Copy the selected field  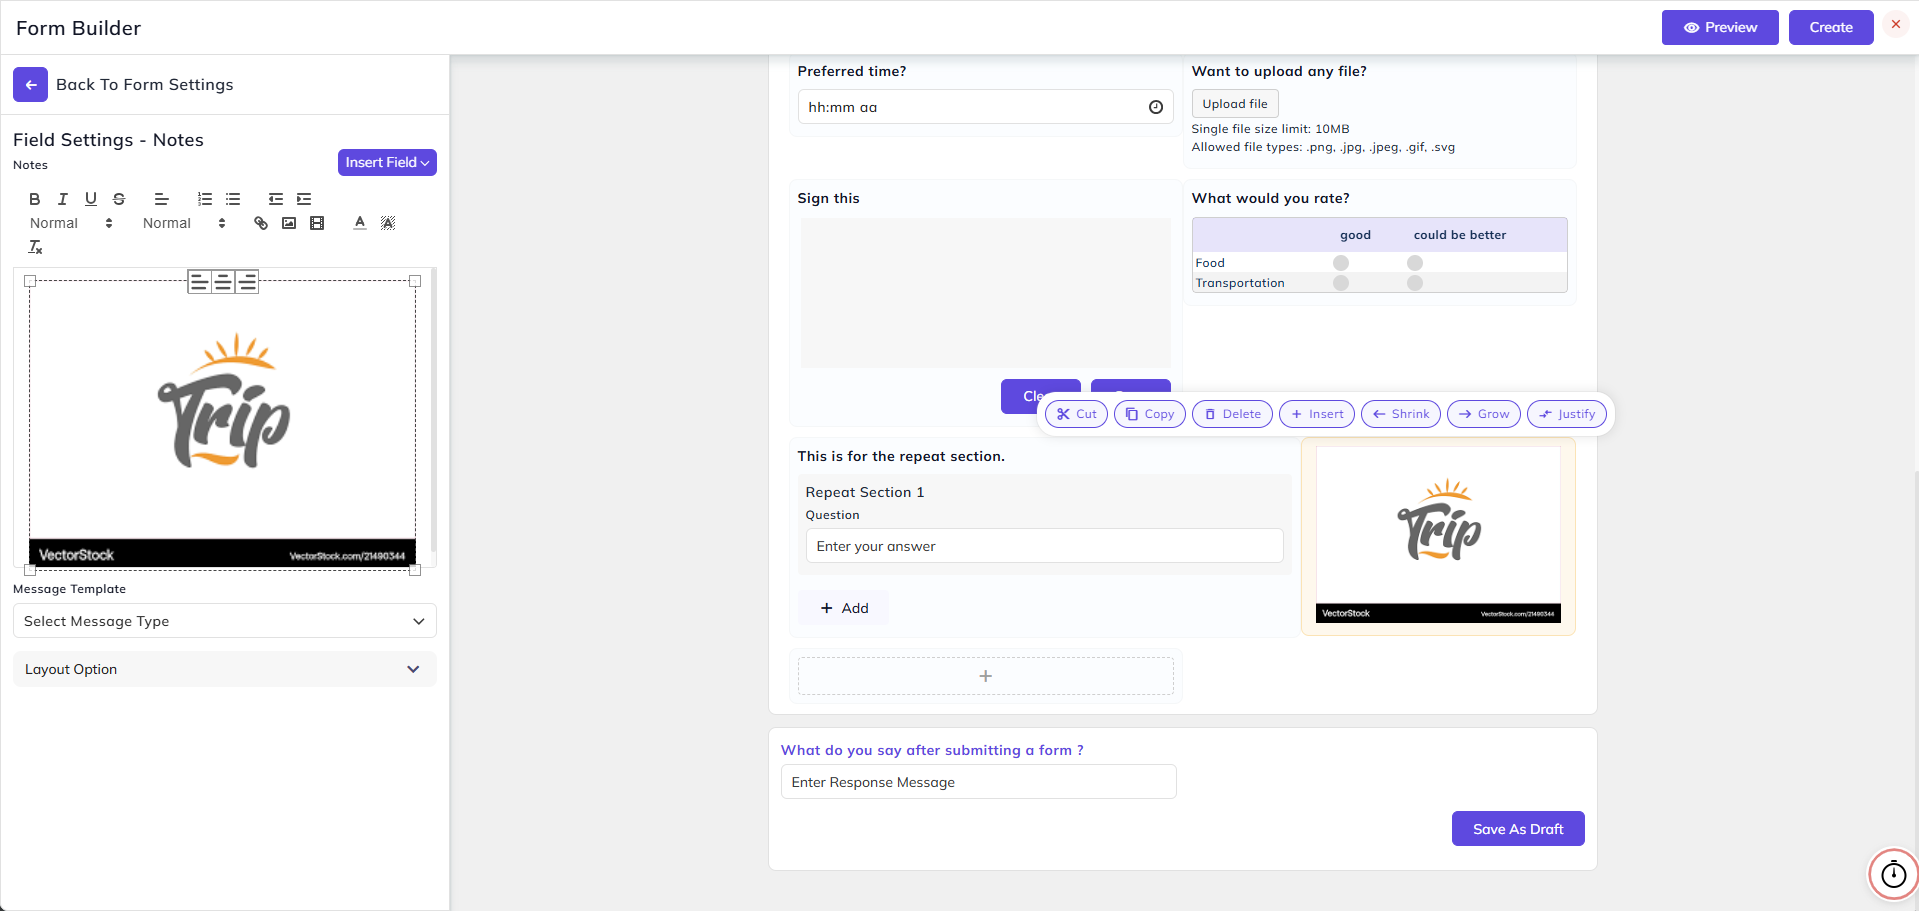click(x=1150, y=414)
